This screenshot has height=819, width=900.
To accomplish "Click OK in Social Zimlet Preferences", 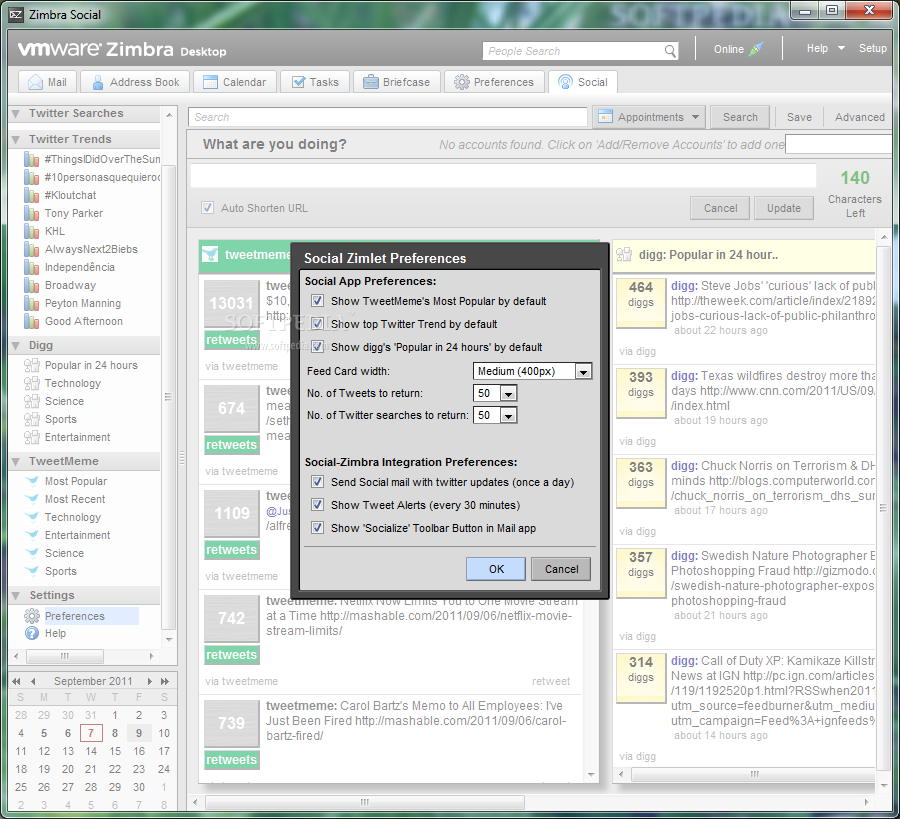I will 496,569.
